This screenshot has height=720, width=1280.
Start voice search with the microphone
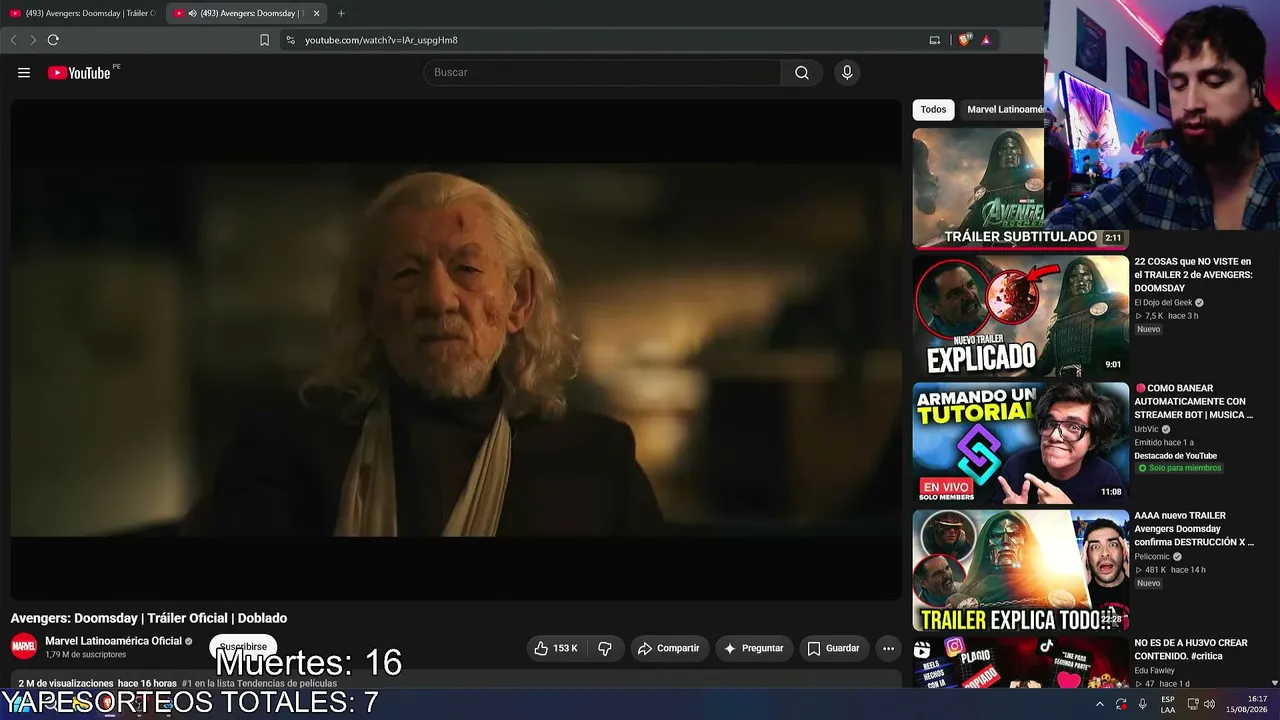[x=847, y=72]
